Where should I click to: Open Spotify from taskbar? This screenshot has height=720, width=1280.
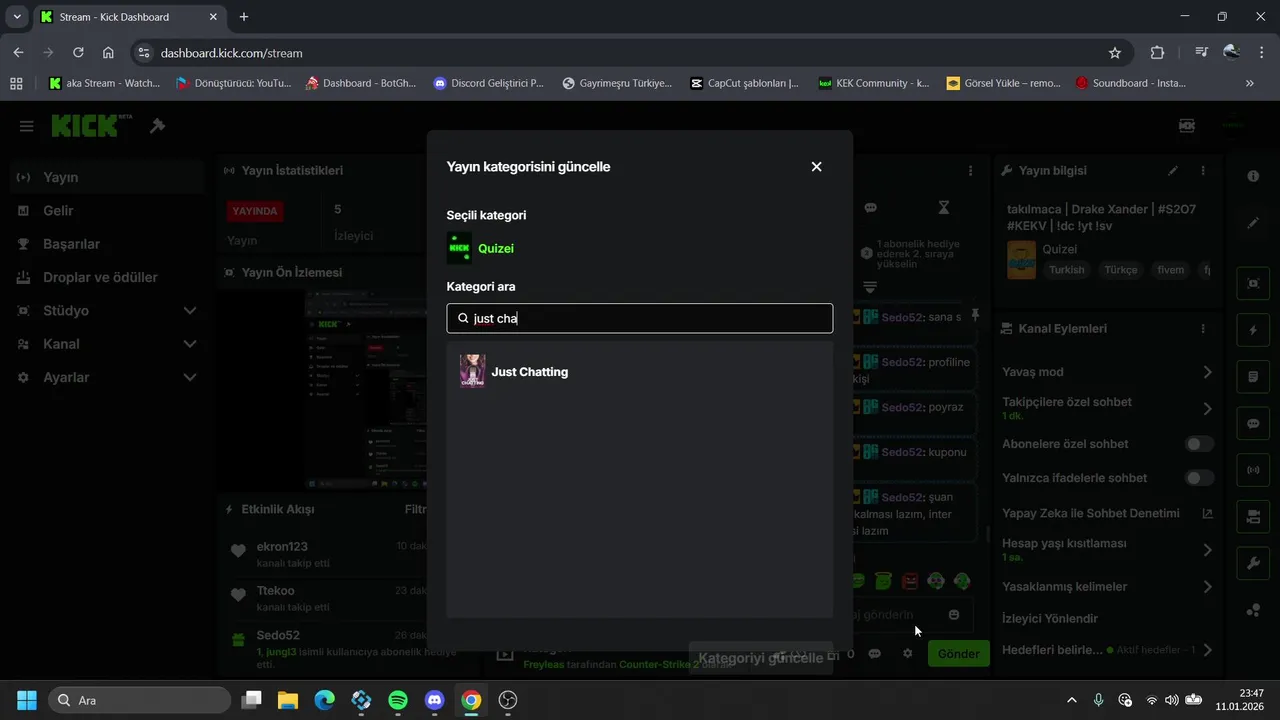[398, 700]
